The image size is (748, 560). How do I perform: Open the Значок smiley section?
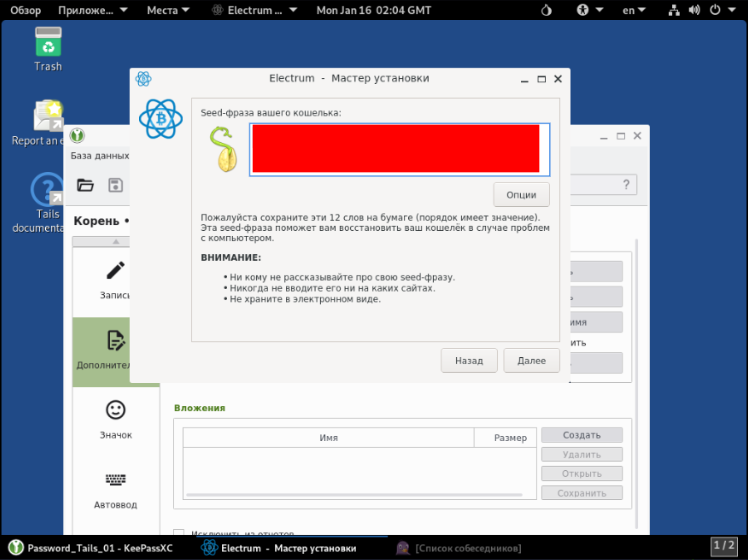(115, 418)
